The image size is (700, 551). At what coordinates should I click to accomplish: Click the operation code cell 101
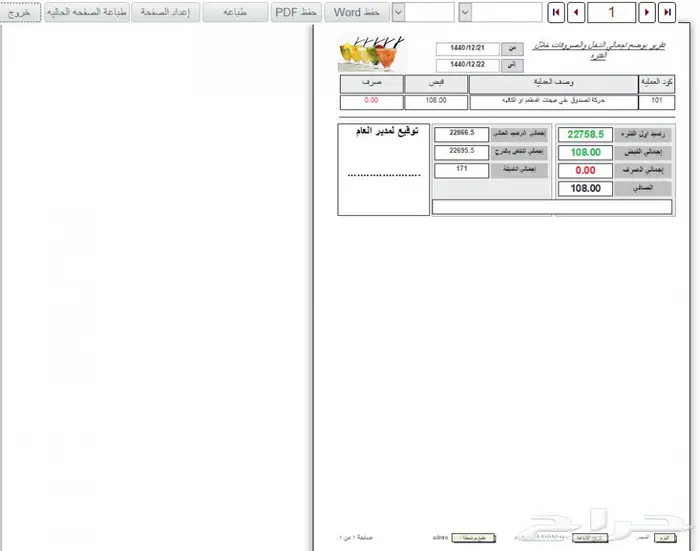point(656,101)
